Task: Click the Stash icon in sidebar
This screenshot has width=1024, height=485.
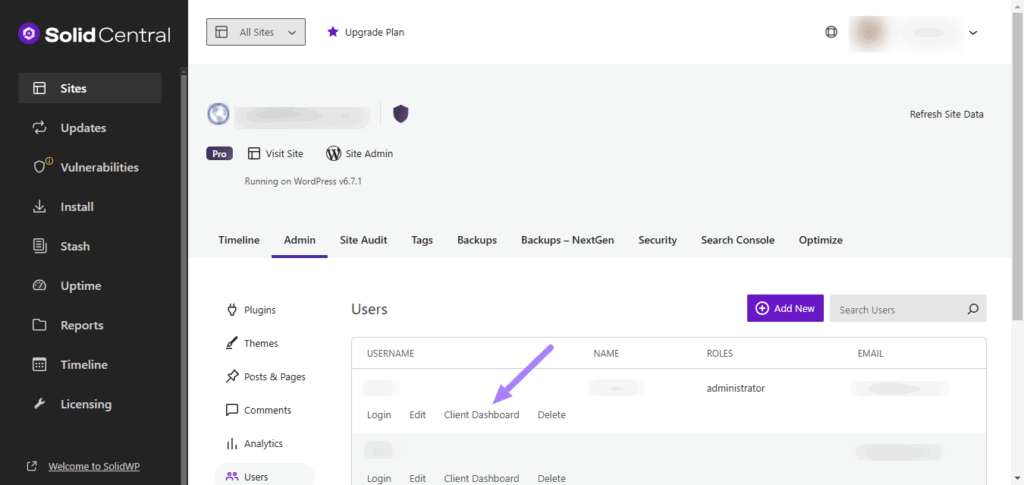Action: pyautogui.click(x=40, y=246)
